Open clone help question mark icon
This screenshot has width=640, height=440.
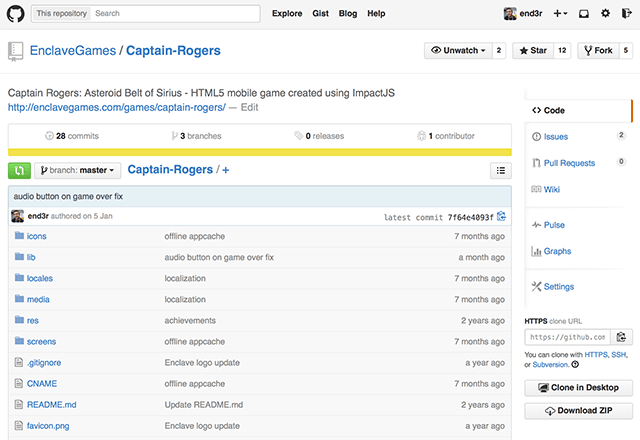coord(575,364)
